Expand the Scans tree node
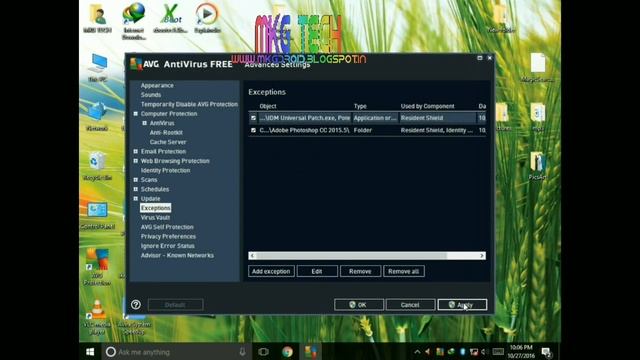Screen dimensions: 640x360 tap(136, 180)
